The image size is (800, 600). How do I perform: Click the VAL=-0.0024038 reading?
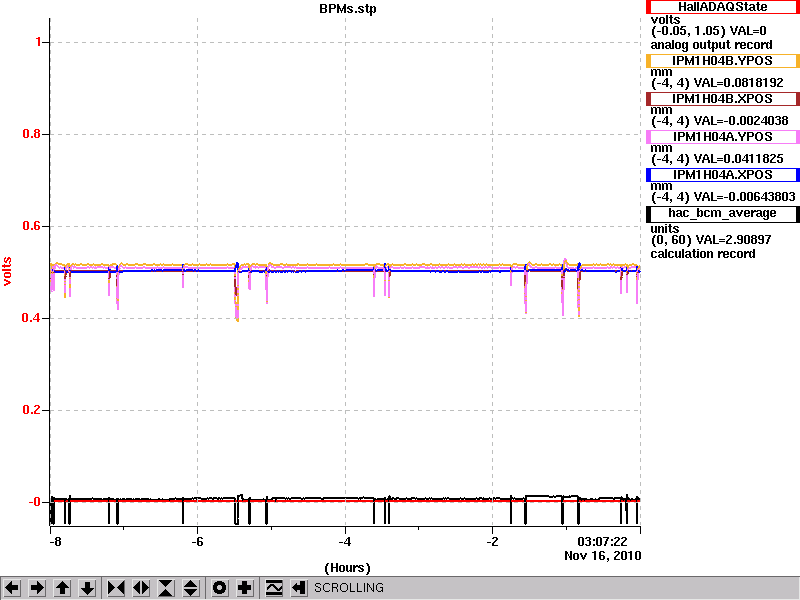pos(741,121)
